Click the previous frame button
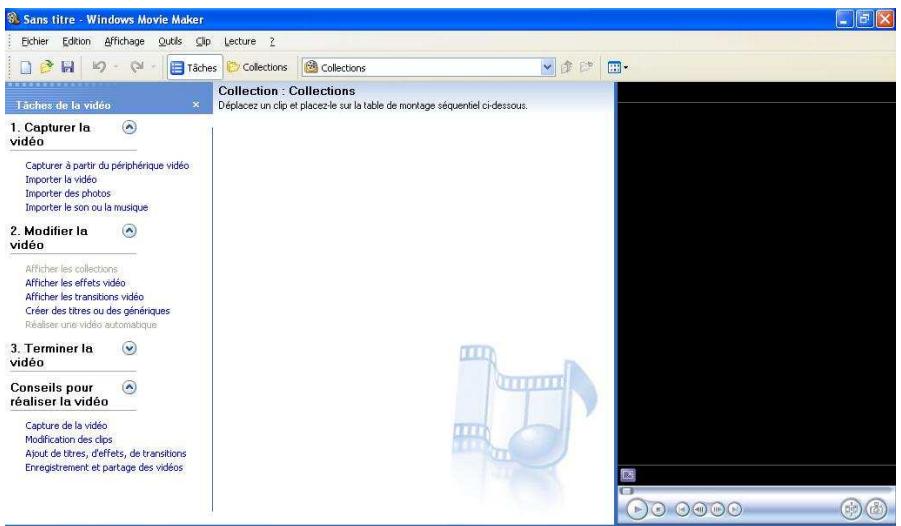This screenshot has width=901, height=526. 699,509
